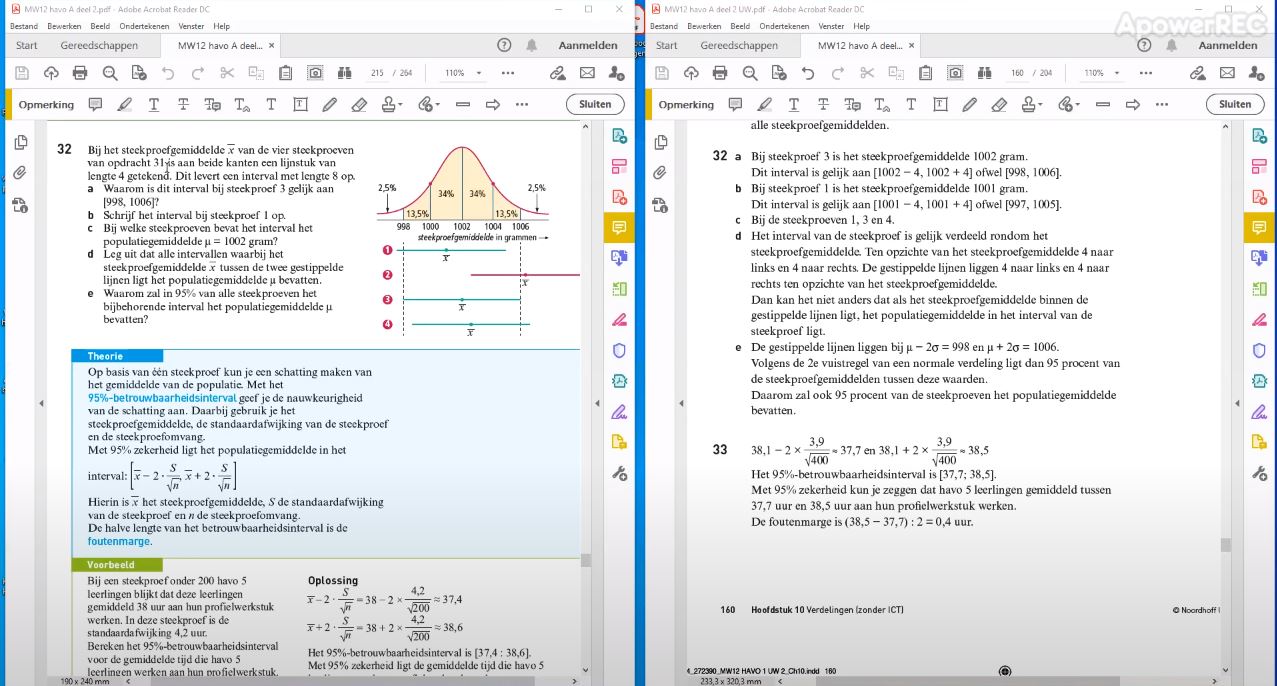The width and height of the screenshot is (1277, 686).
Task: Add sticky note comment in left window
Action: [95, 104]
